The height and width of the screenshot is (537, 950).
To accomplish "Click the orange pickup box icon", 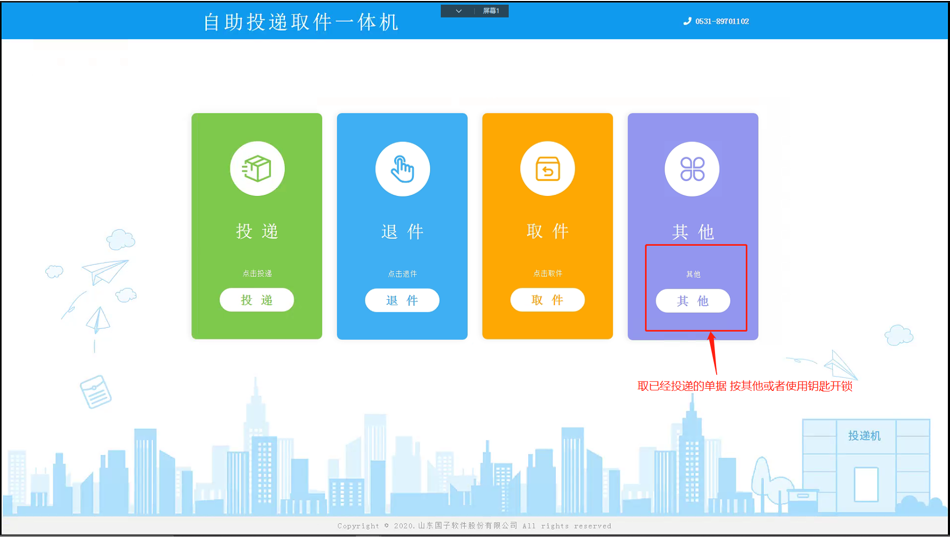I will [x=547, y=169].
